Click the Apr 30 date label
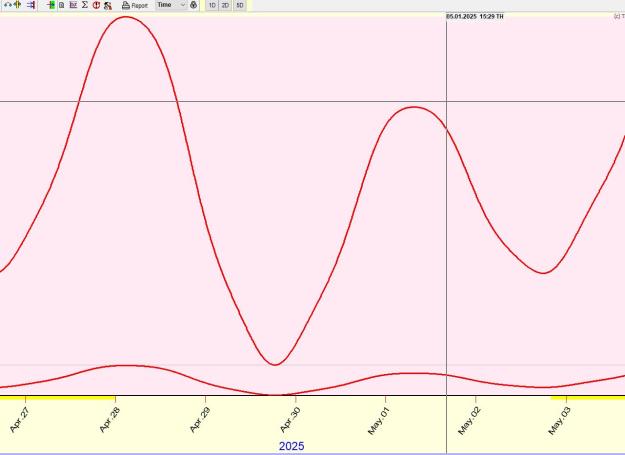This screenshot has width=625, height=455. click(290, 420)
